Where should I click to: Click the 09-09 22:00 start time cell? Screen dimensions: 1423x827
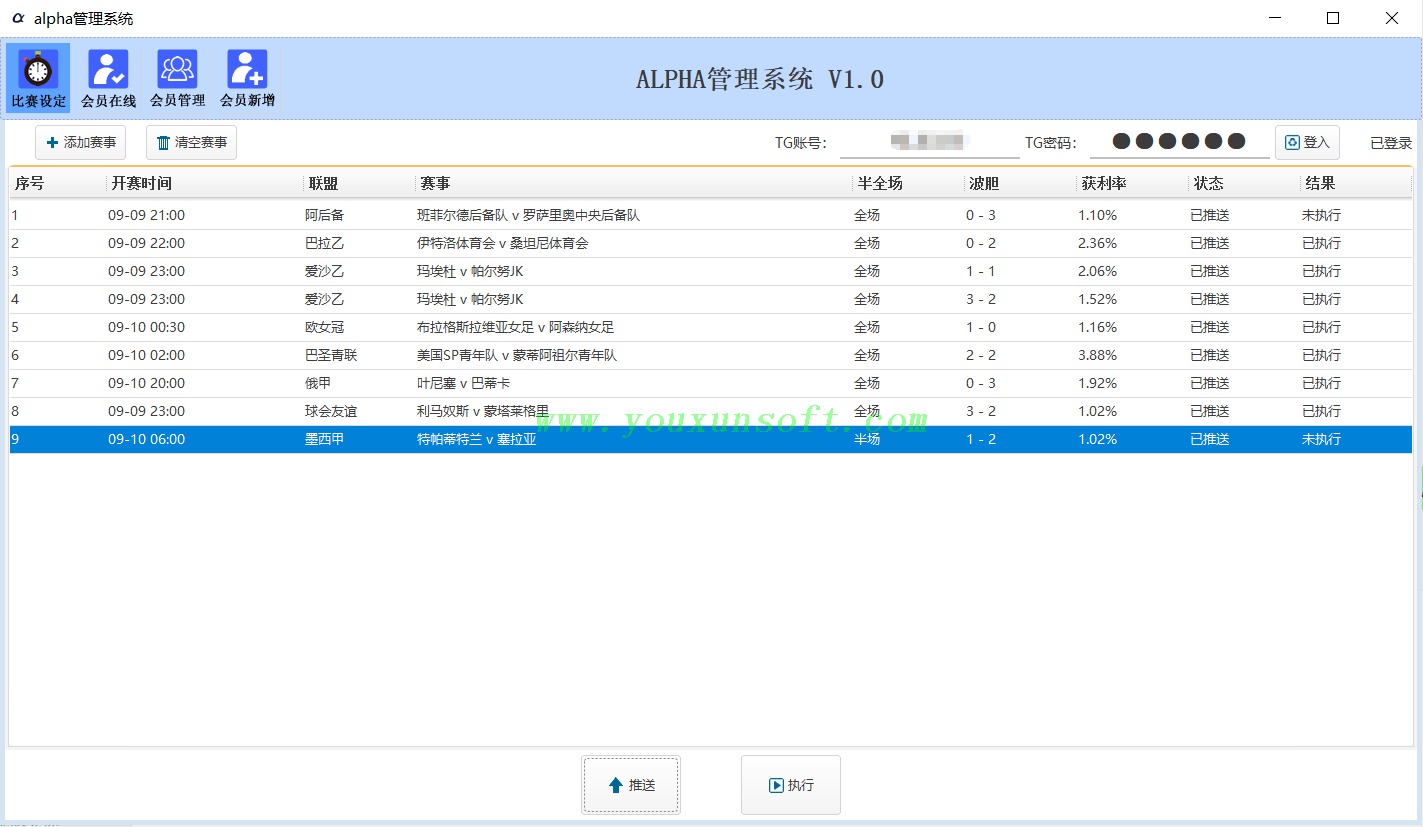point(146,243)
